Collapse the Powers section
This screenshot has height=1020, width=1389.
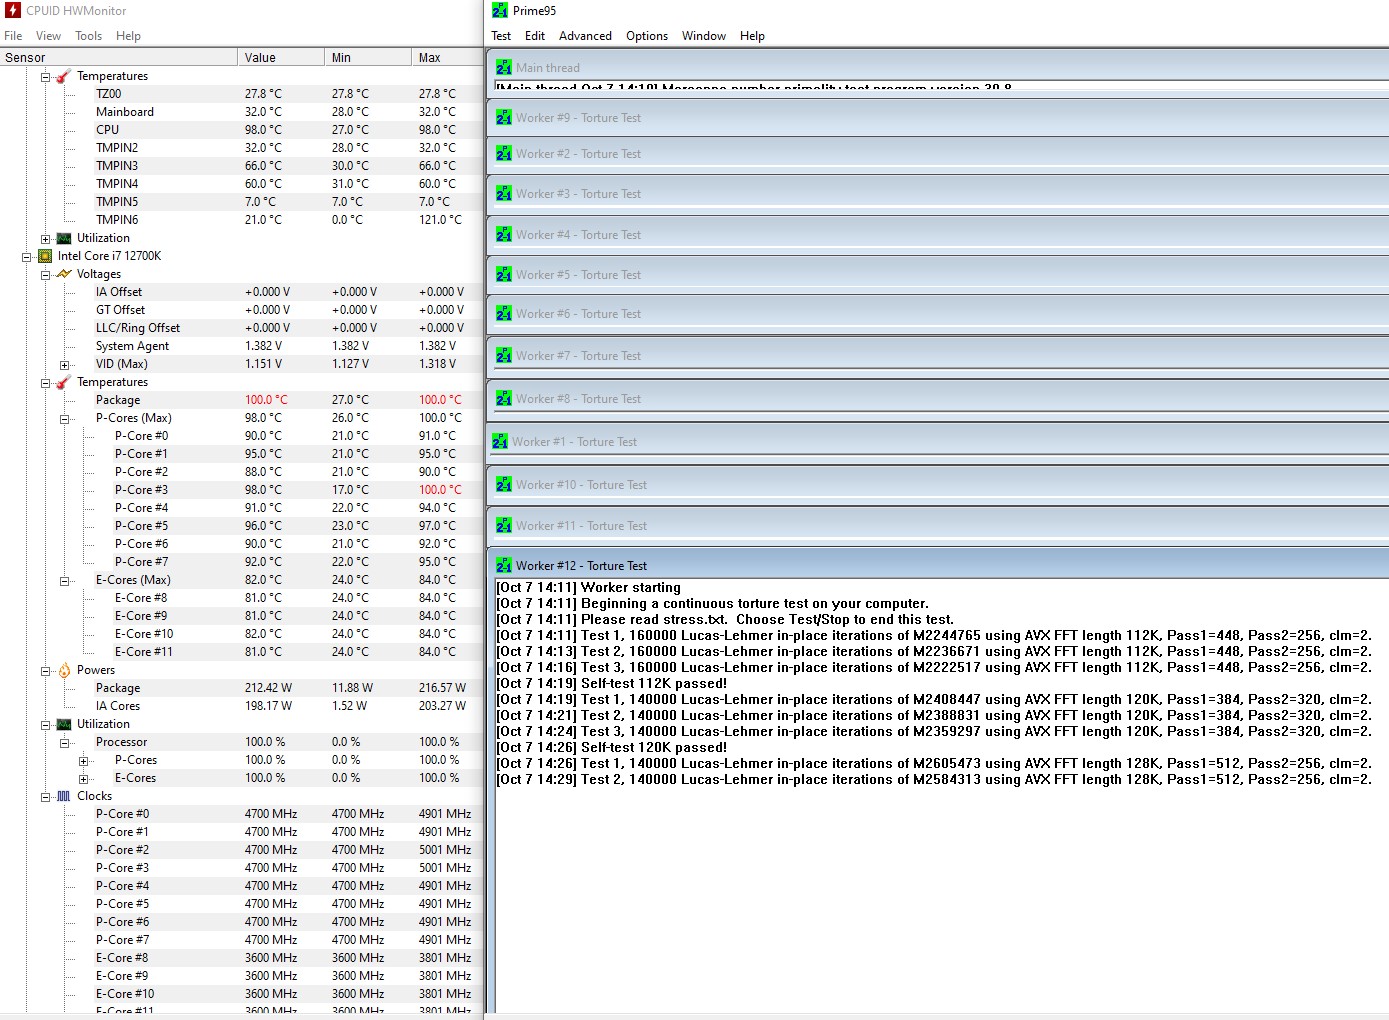(x=46, y=671)
